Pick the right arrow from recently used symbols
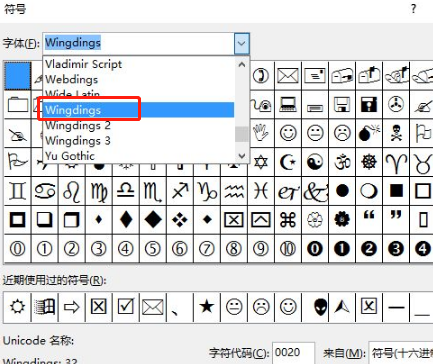Image resolution: width=433 pixels, height=364 pixels. pos(72,307)
